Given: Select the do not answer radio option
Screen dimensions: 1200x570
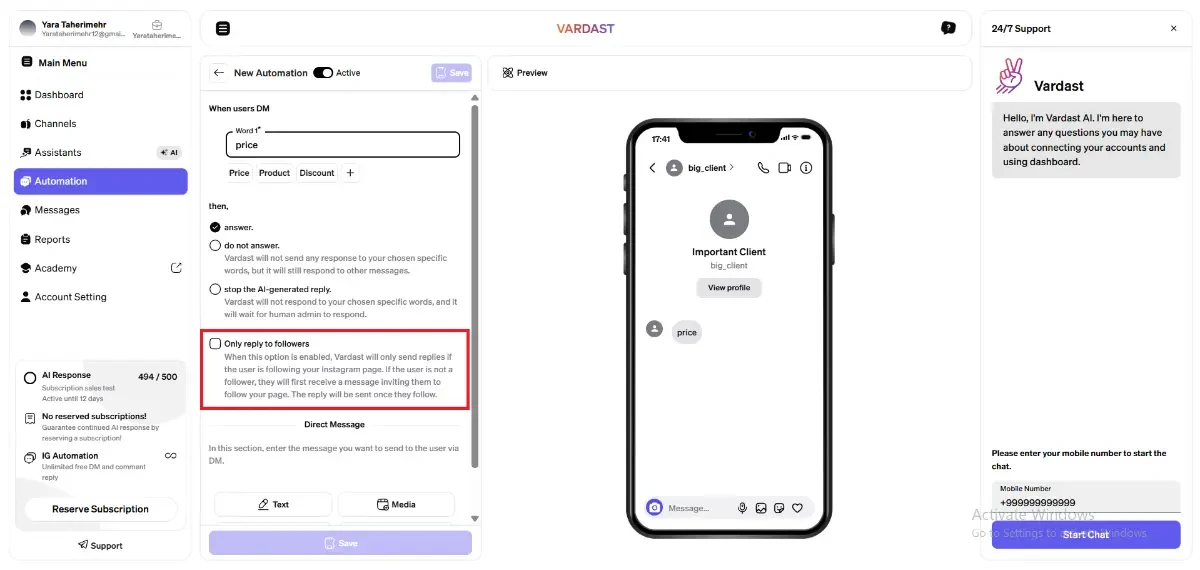Looking at the screenshot, I should click(215, 245).
